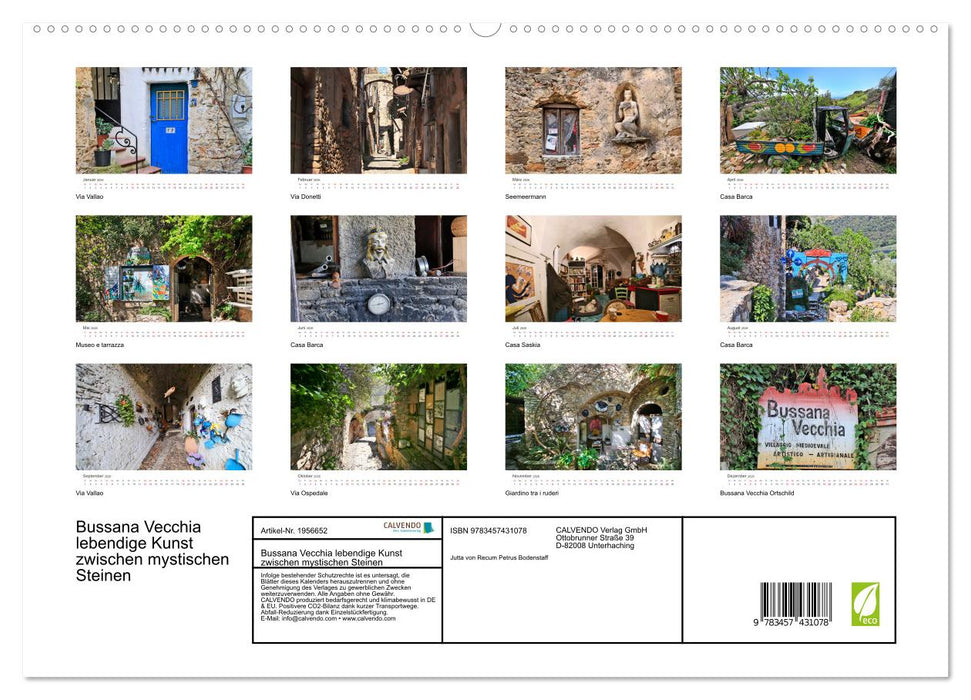
Task: Click the December mini calendar date strip
Action: point(807,480)
